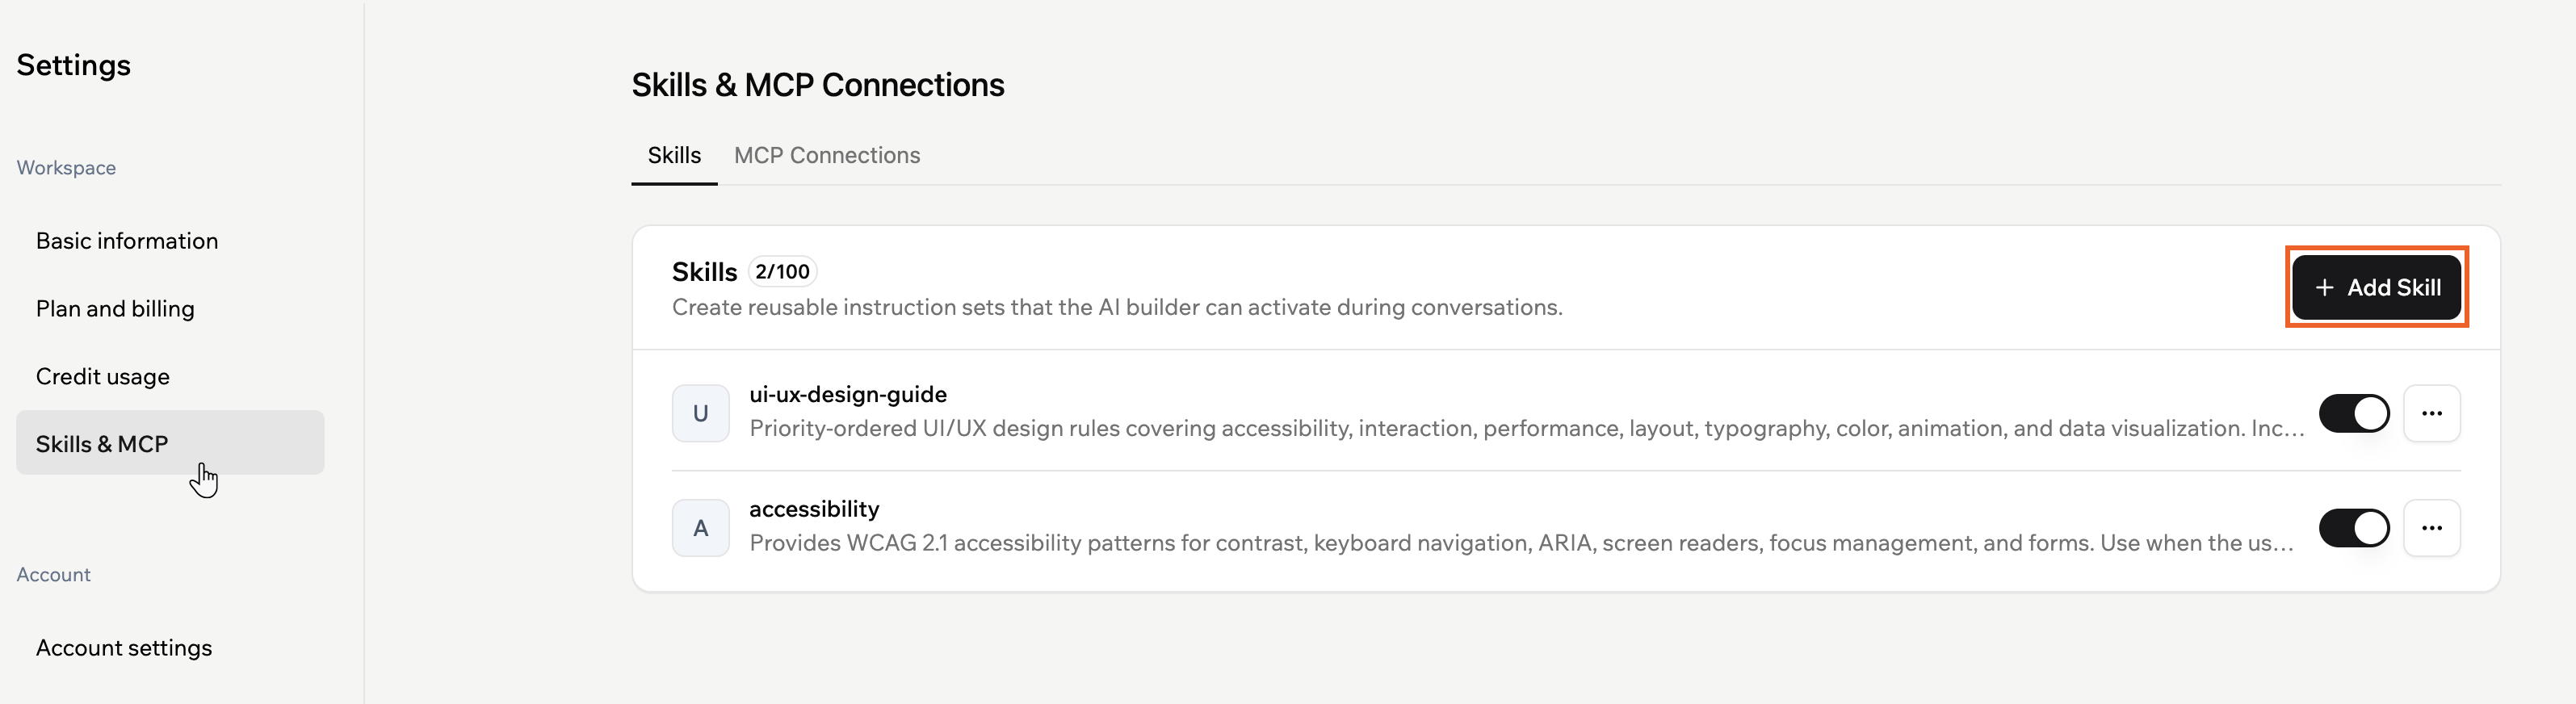The height and width of the screenshot is (704, 2576).
Task: Click the Add Skill button
Action: pyautogui.click(x=2377, y=287)
